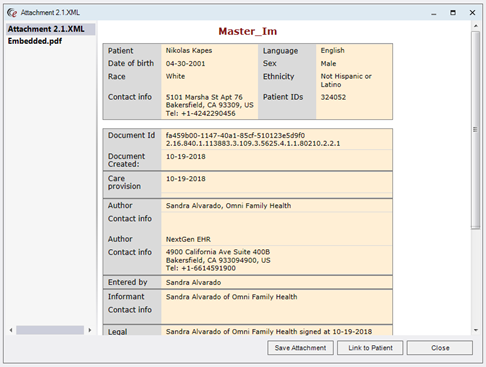Click Bakersfield, CA 93309, US patient address line

(x=210, y=105)
